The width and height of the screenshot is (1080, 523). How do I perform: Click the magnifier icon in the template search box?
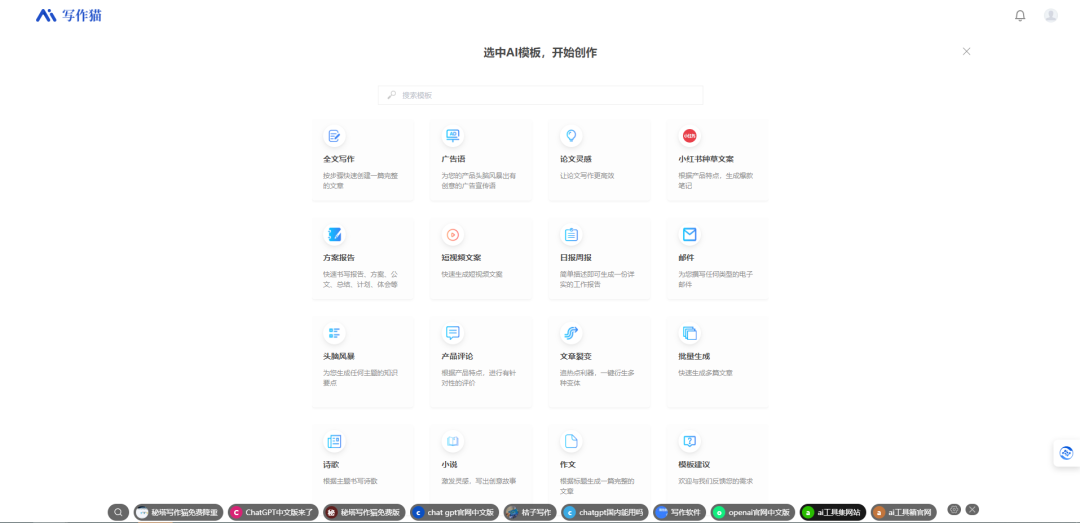pyautogui.click(x=391, y=95)
